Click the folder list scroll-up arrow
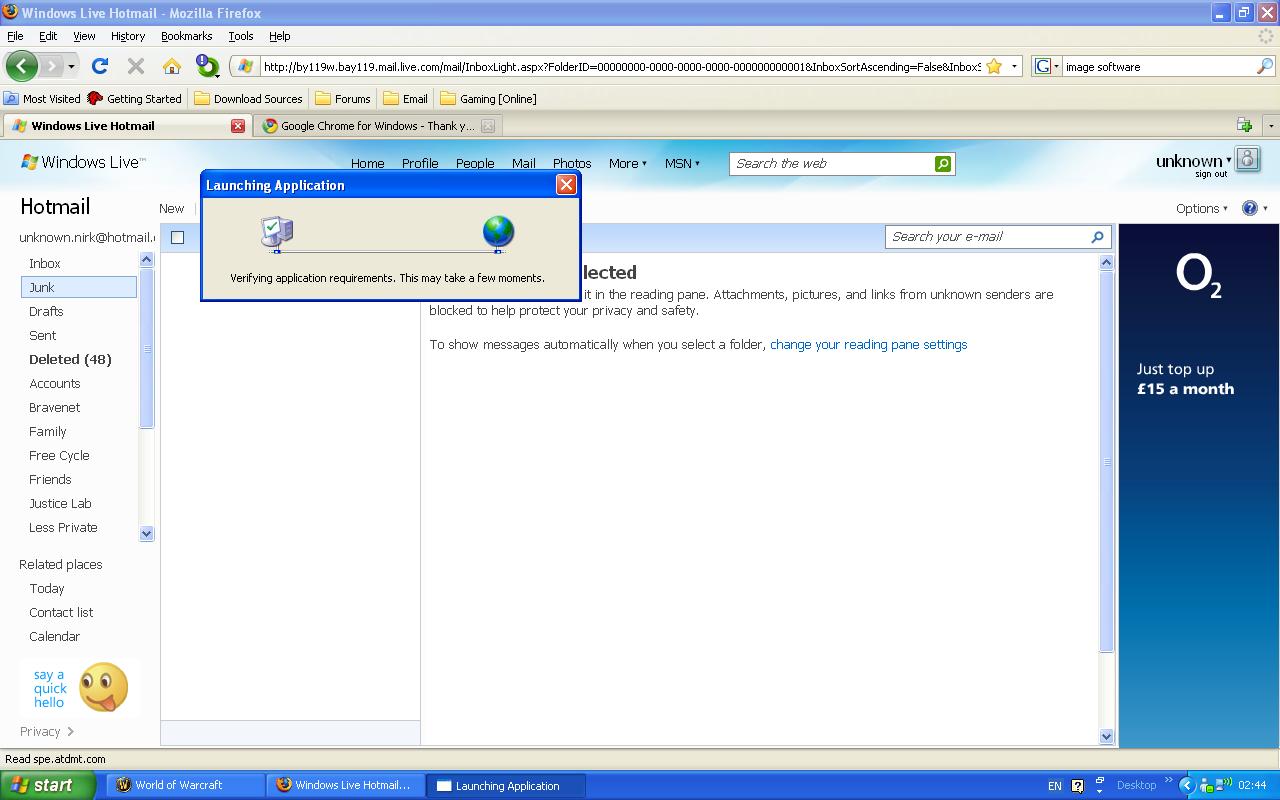Image resolution: width=1280 pixels, height=800 pixels. coord(147,260)
